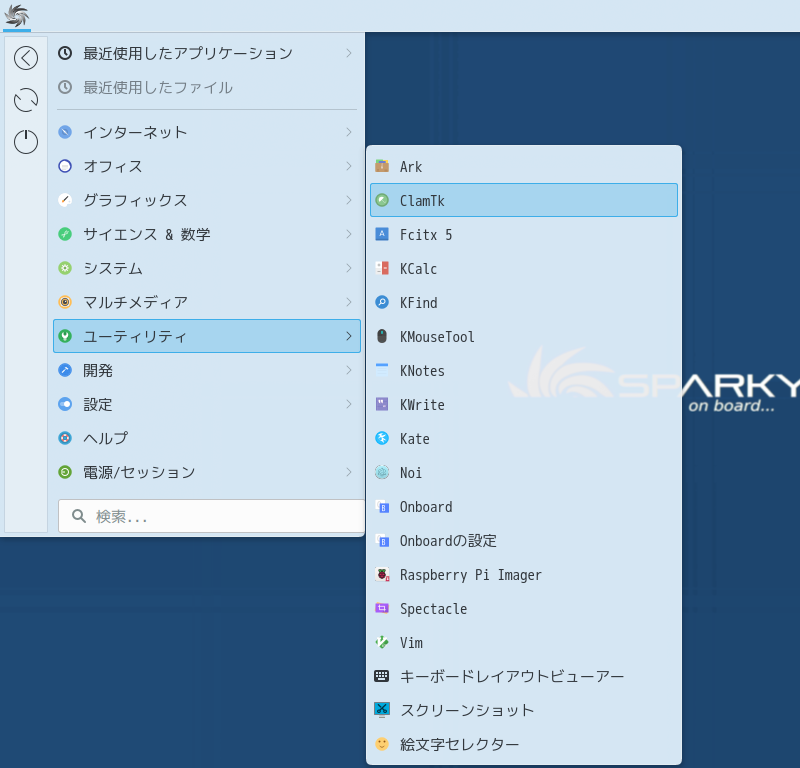Click the search magnifier icon
800x768 pixels.
79,516
